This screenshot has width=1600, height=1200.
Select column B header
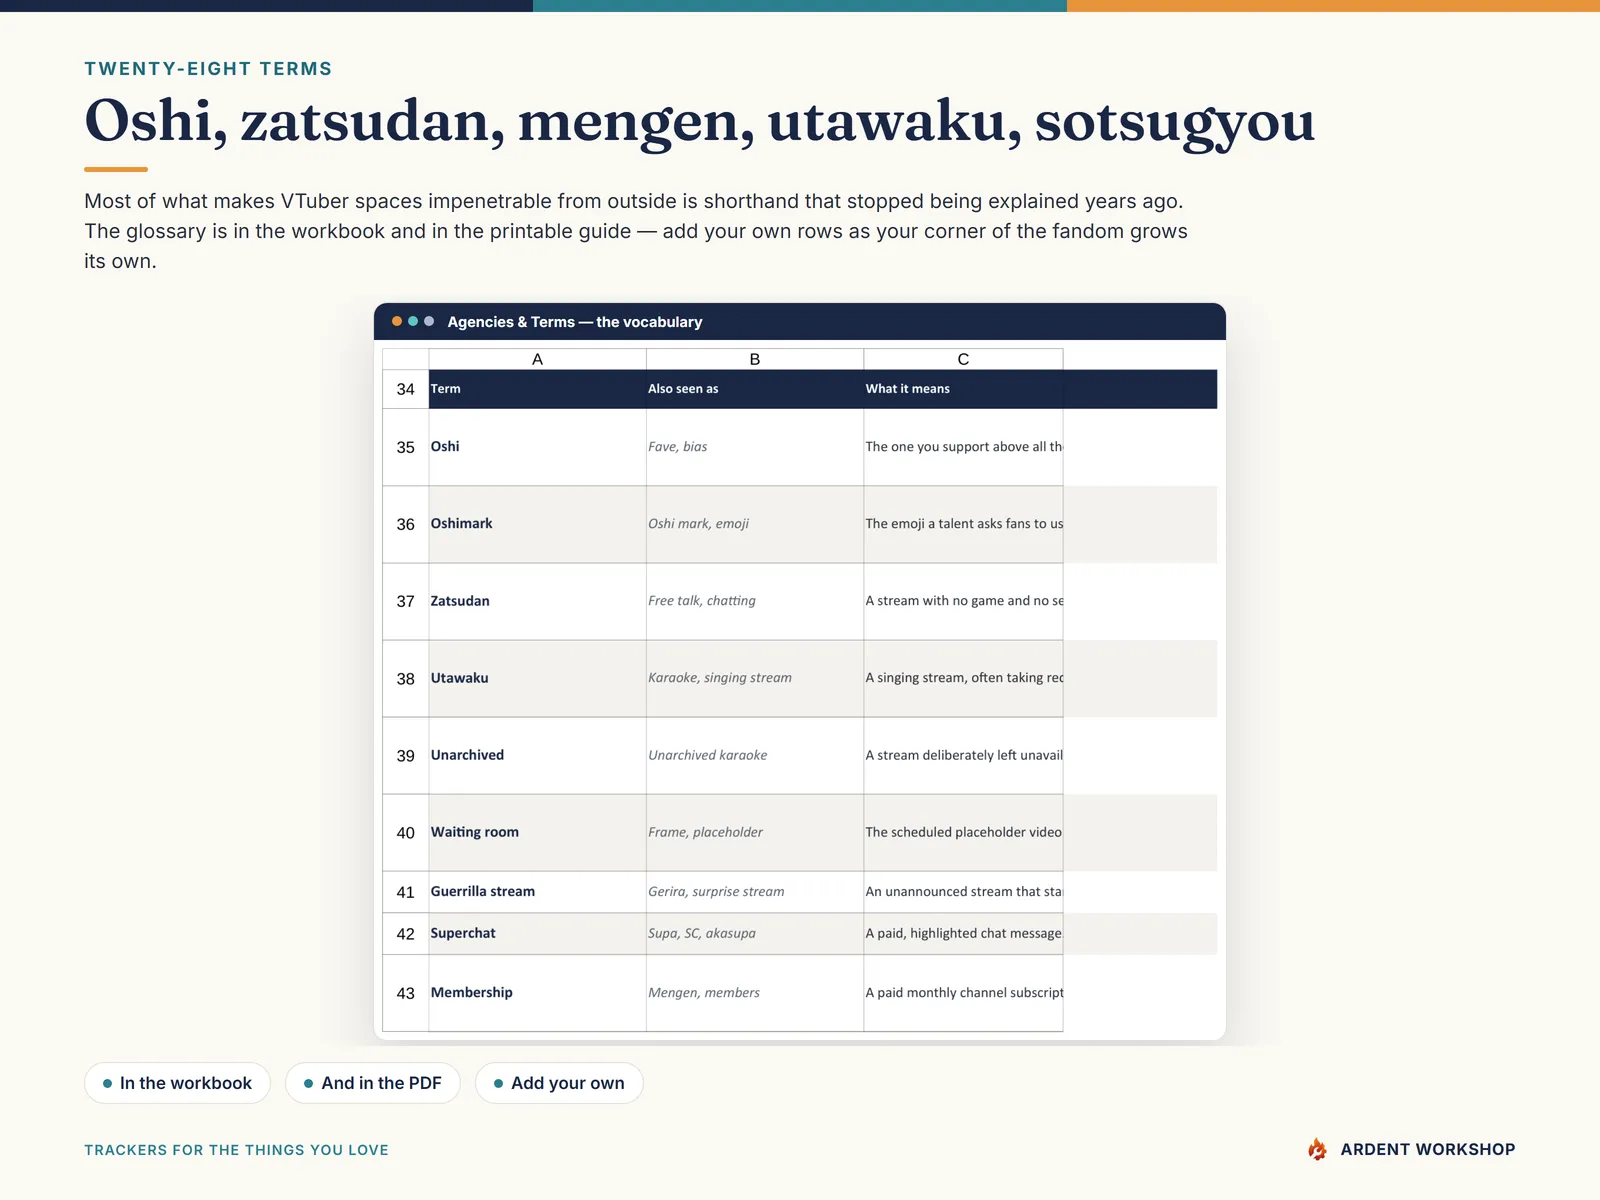tap(755, 359)
